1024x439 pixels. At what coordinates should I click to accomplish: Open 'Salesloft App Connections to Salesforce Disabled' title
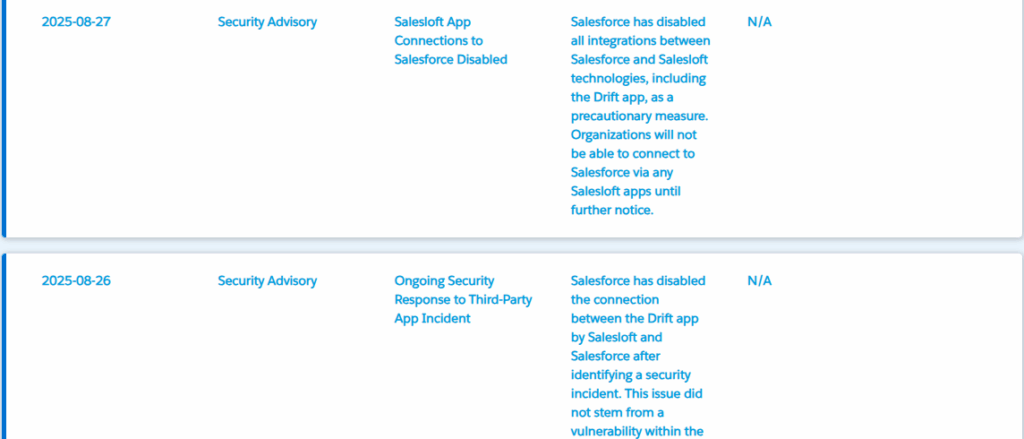[450, 41]
